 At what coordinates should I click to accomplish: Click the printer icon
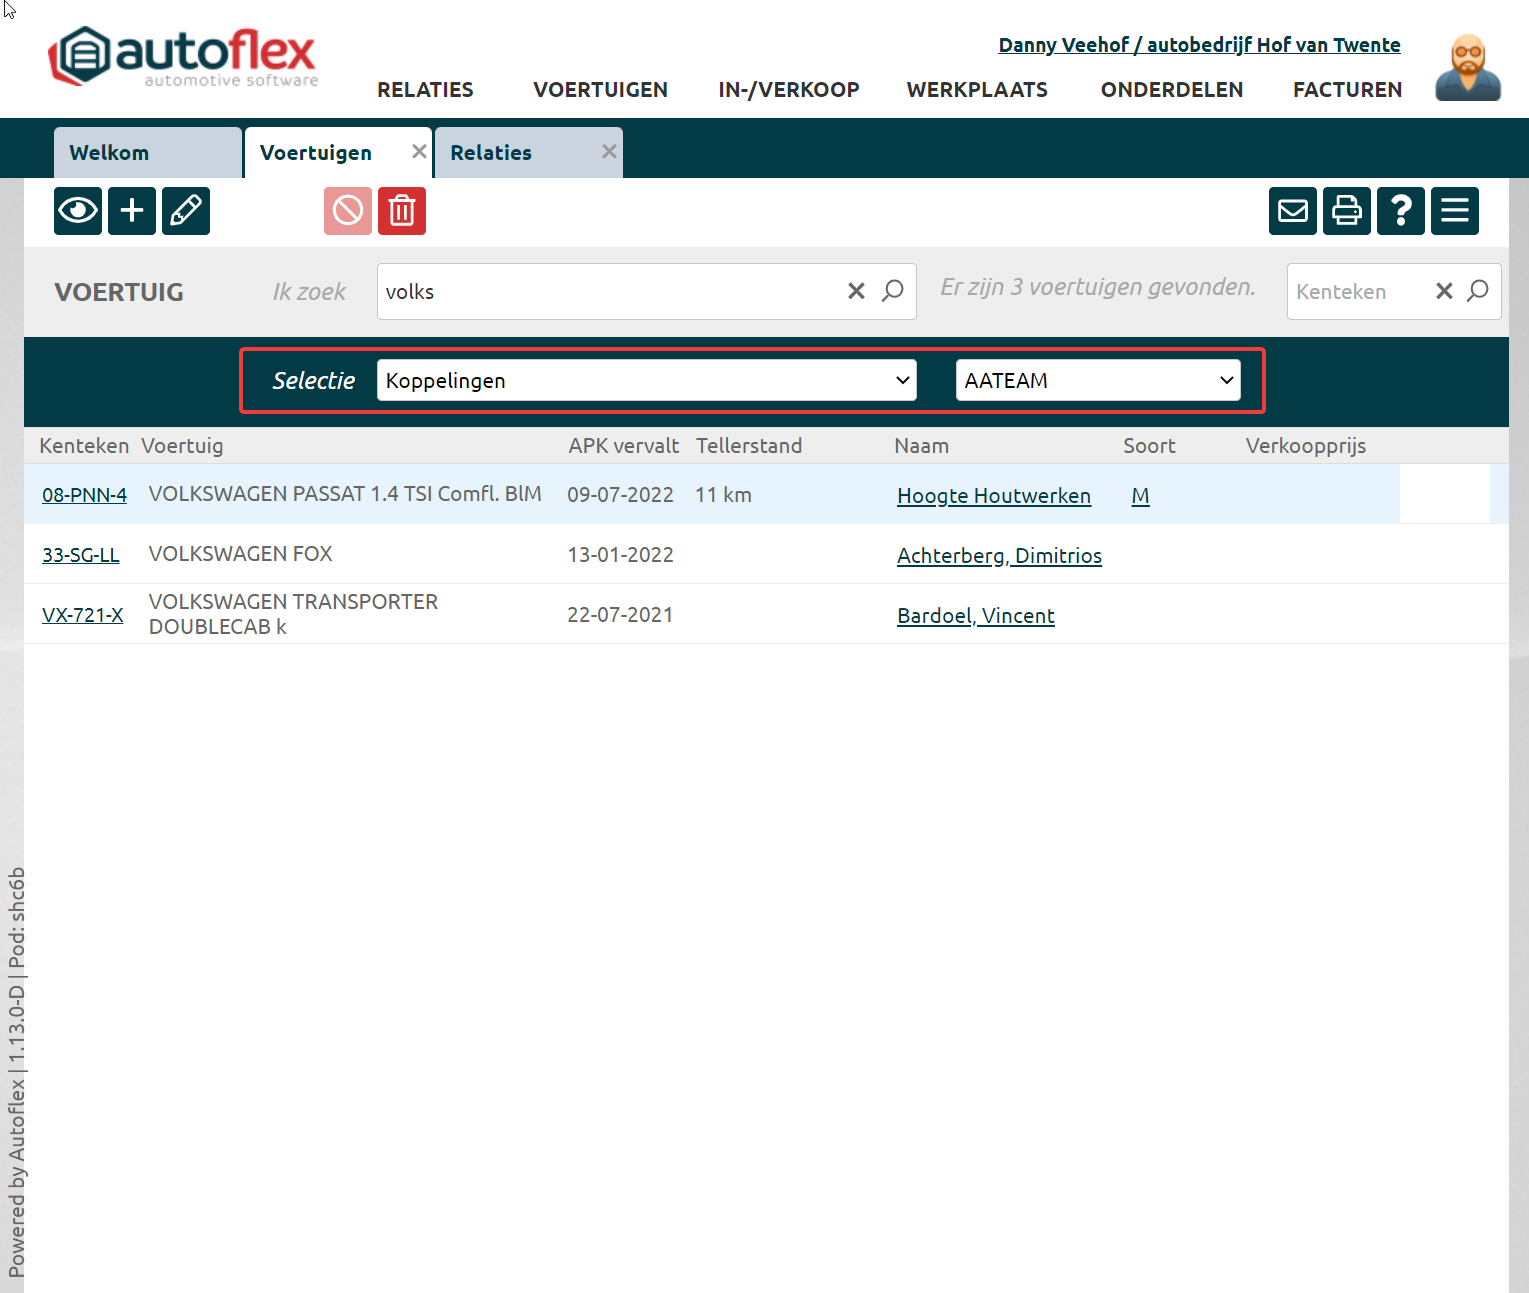(1347, 211)
